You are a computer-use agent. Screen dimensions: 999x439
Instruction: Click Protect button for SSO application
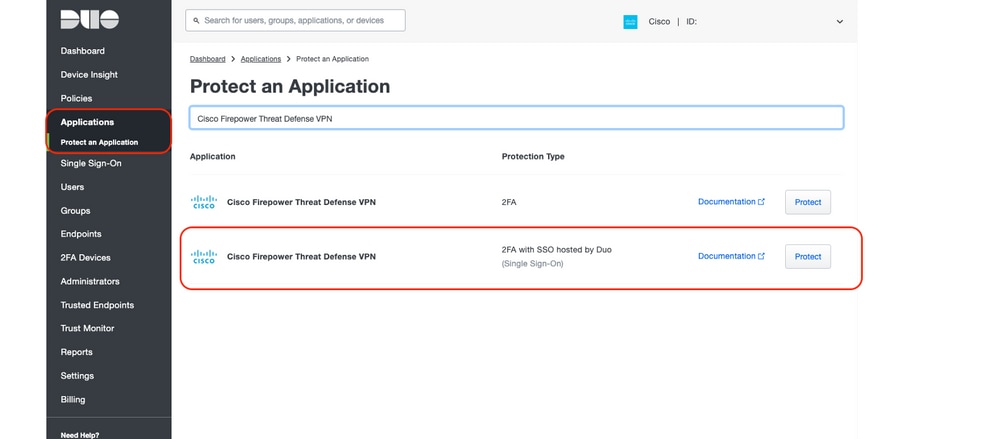pyautogui.click(x=808, y=257)
